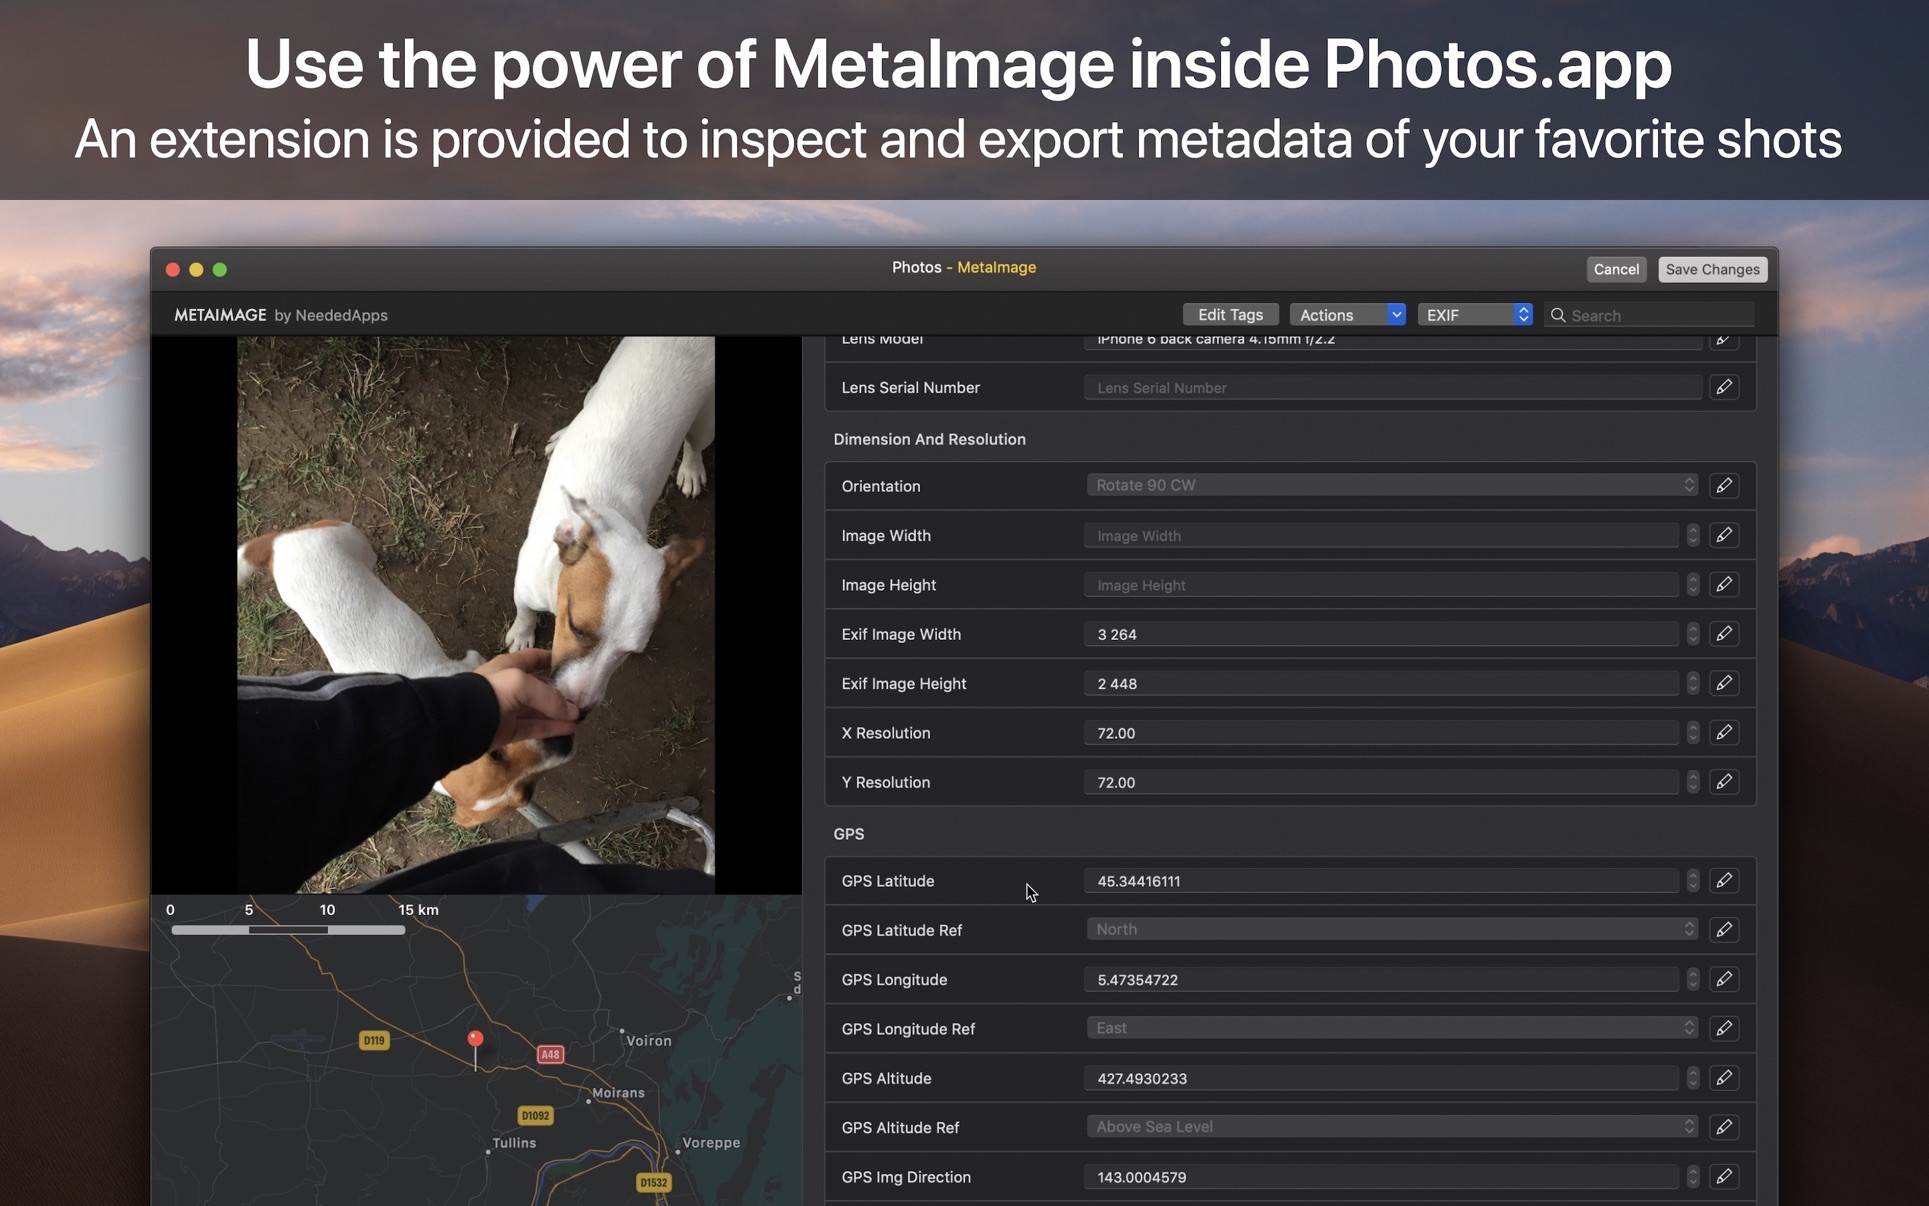Click inside the Search field
Screen dimensions: 1929x1206
[1640, 315]
